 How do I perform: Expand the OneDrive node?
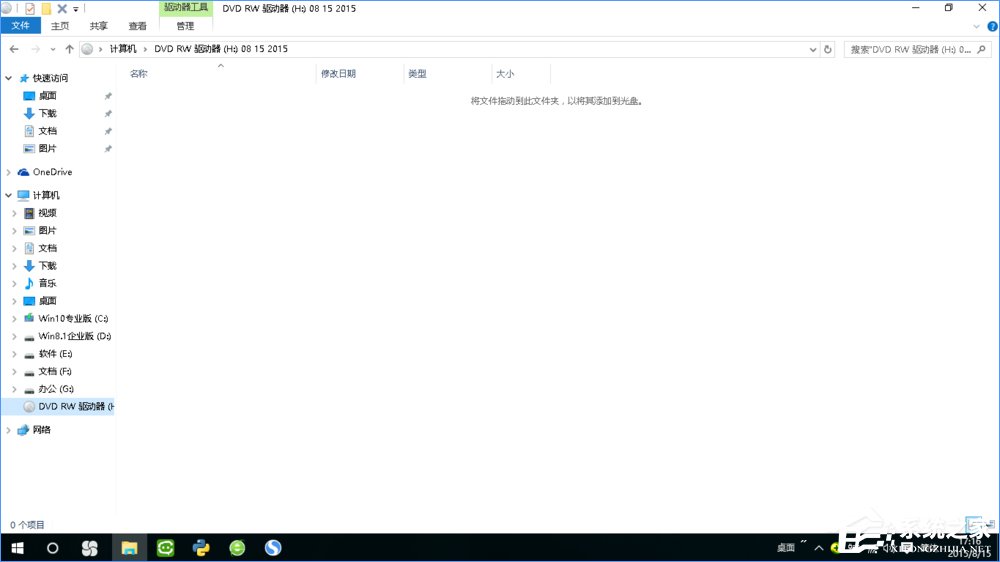[x=8, y=172]
